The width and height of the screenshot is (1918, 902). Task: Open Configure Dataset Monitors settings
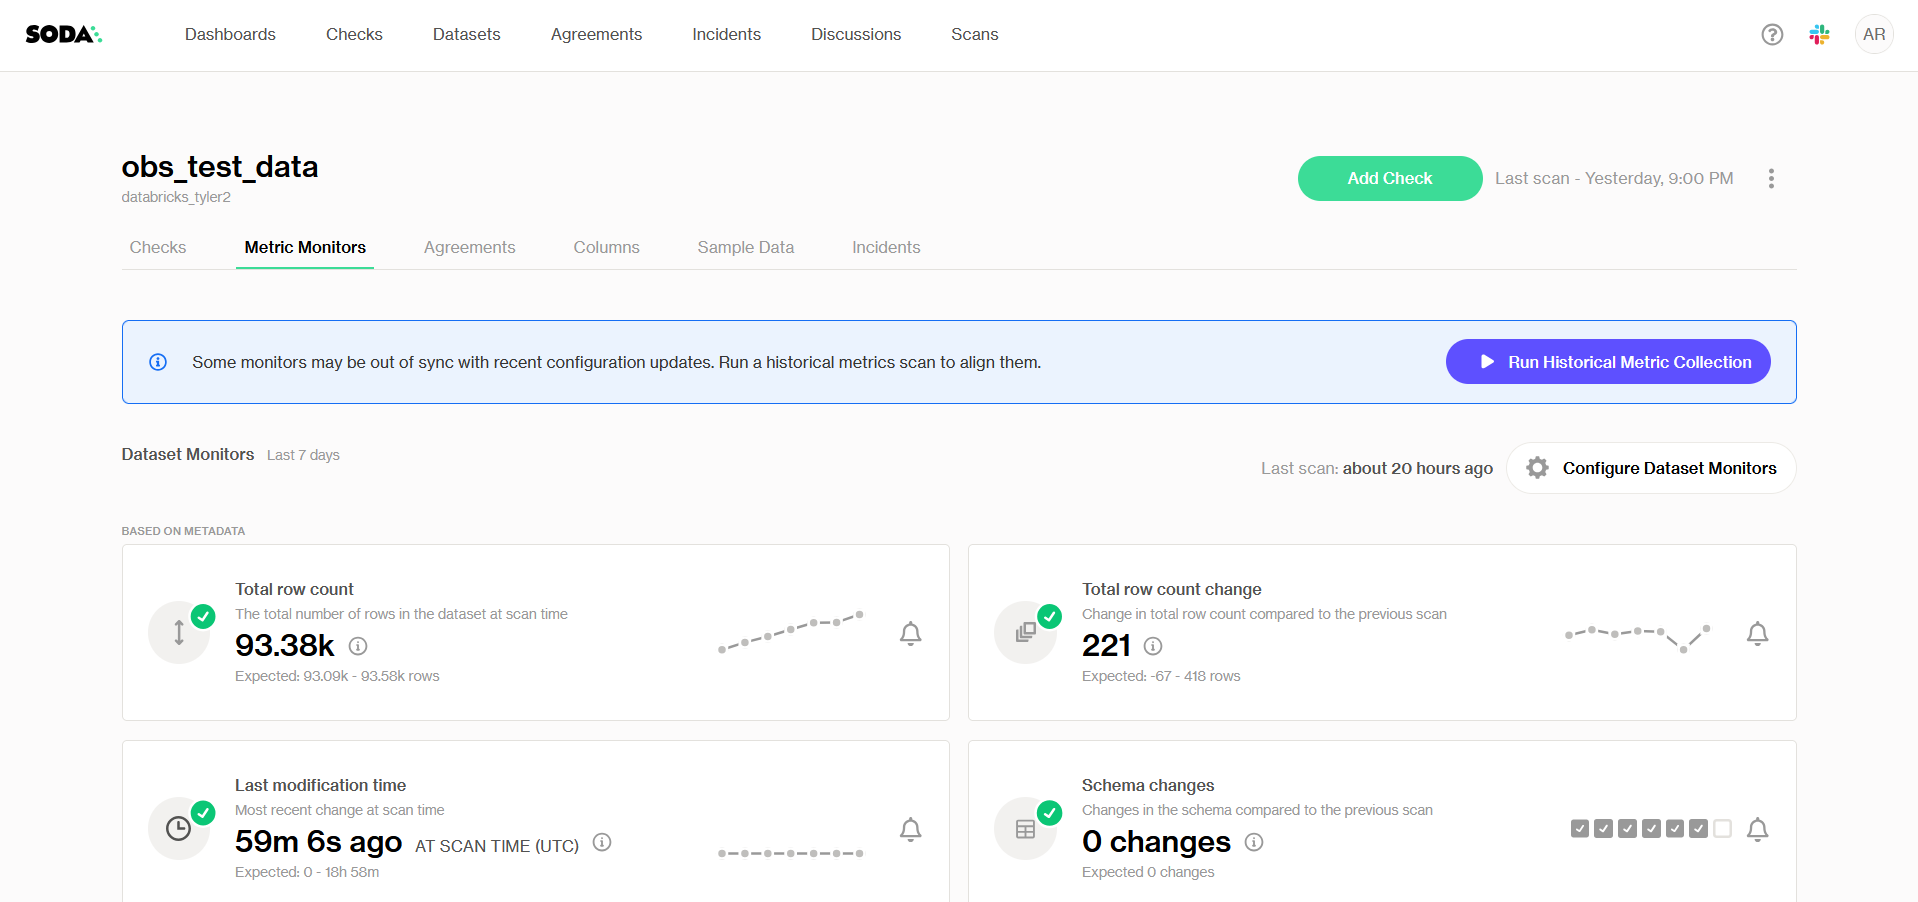pyautogui.click(x=1651, y=468)
